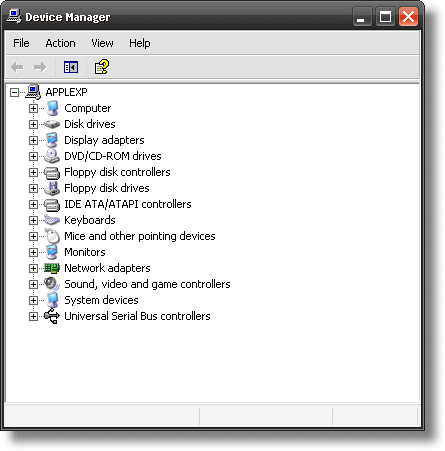Select the Floppy disk drives entry
Screen dimensions: 445x451
[x=107, y=188]
